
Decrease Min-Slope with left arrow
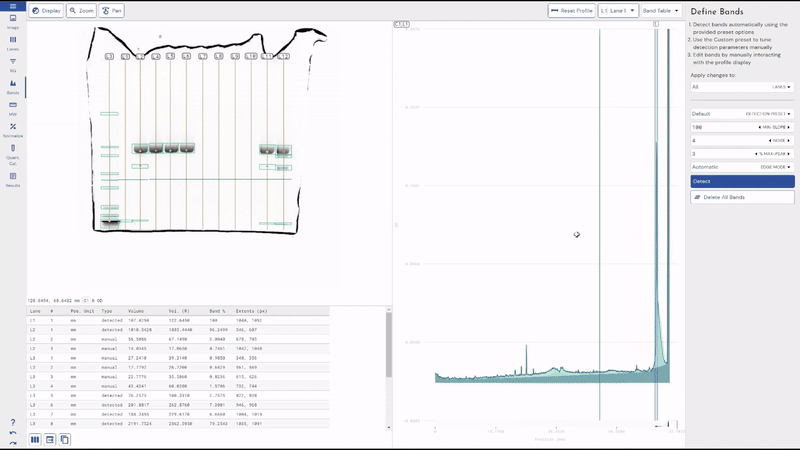coord(759,127)
